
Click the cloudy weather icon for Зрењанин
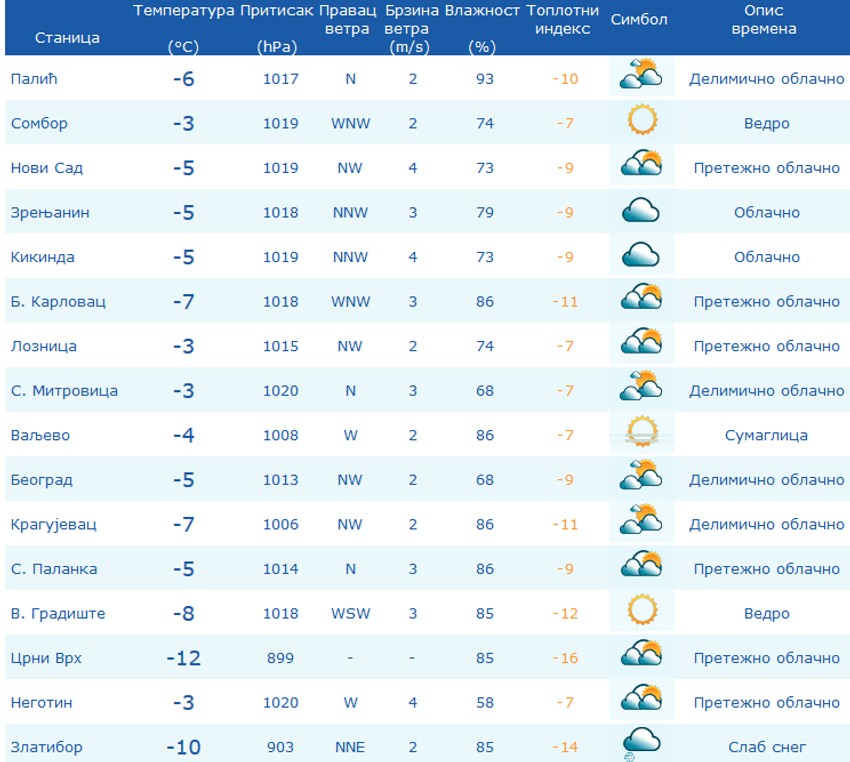[x=640, y=211]
